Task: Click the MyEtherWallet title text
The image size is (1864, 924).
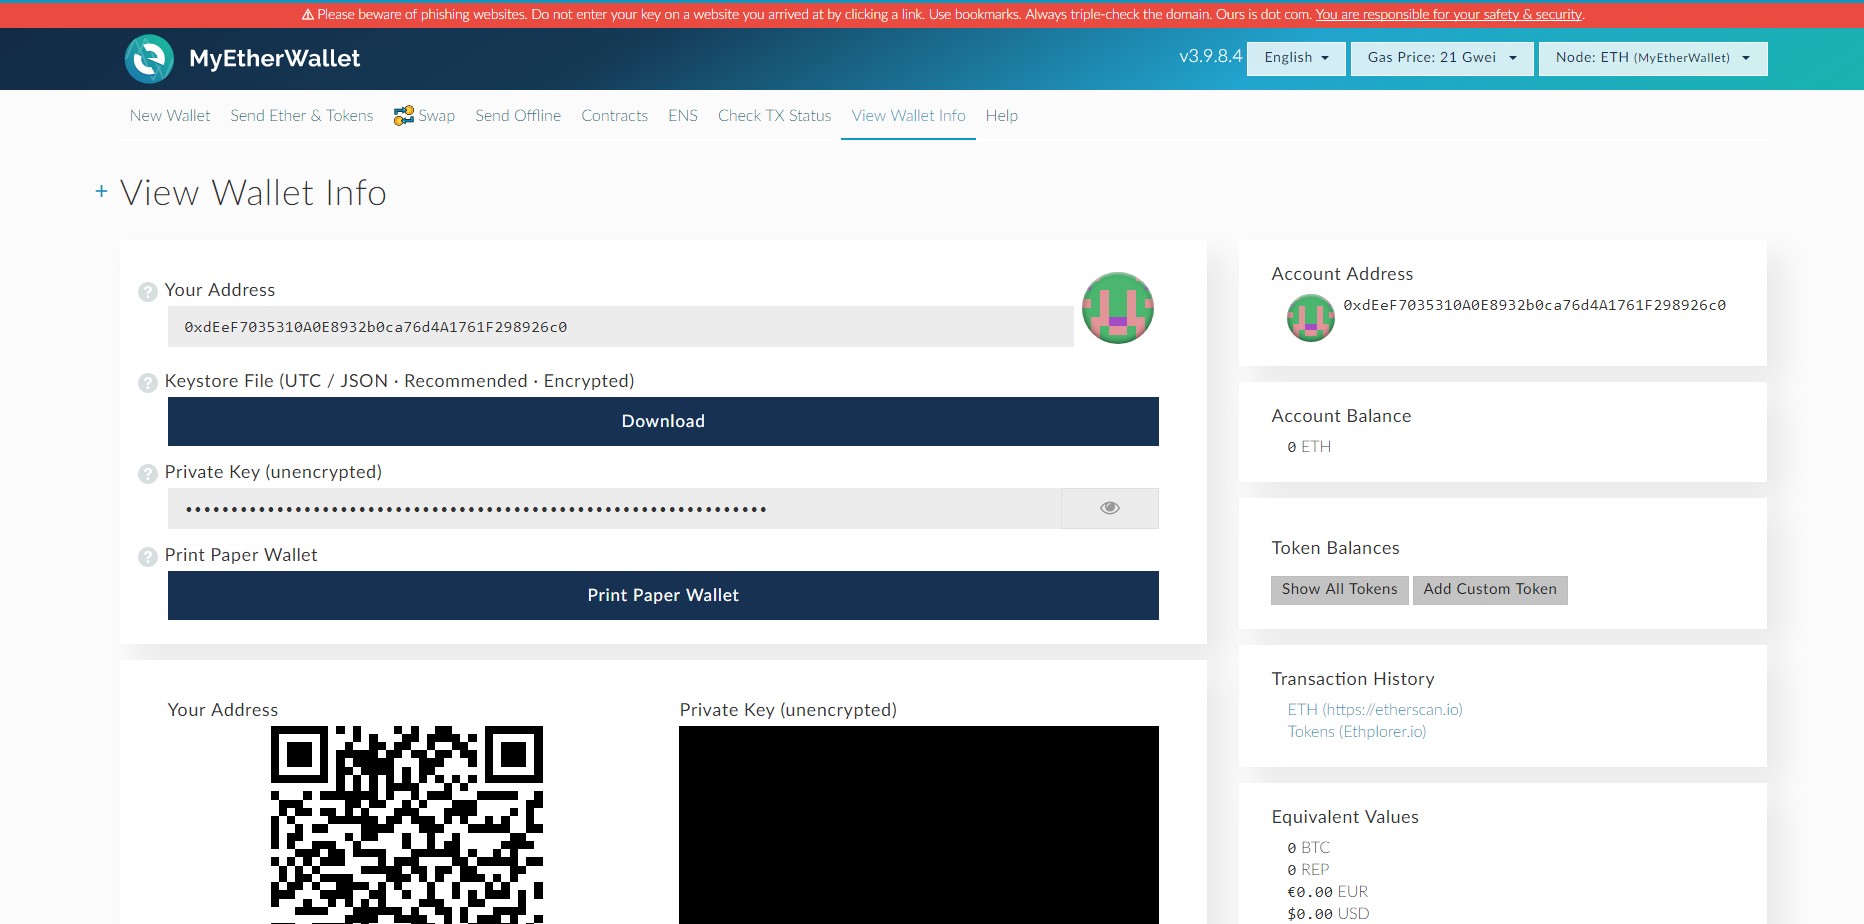Action: pos(275,59)
